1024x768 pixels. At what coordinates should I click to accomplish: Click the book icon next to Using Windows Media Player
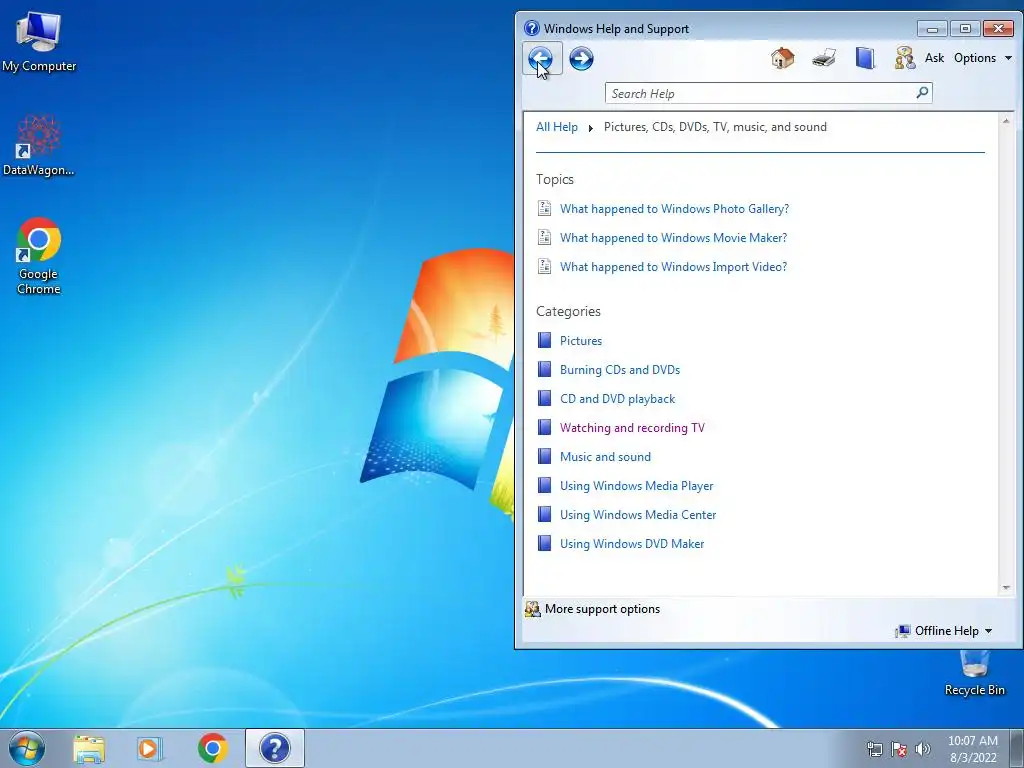[544, 485]
